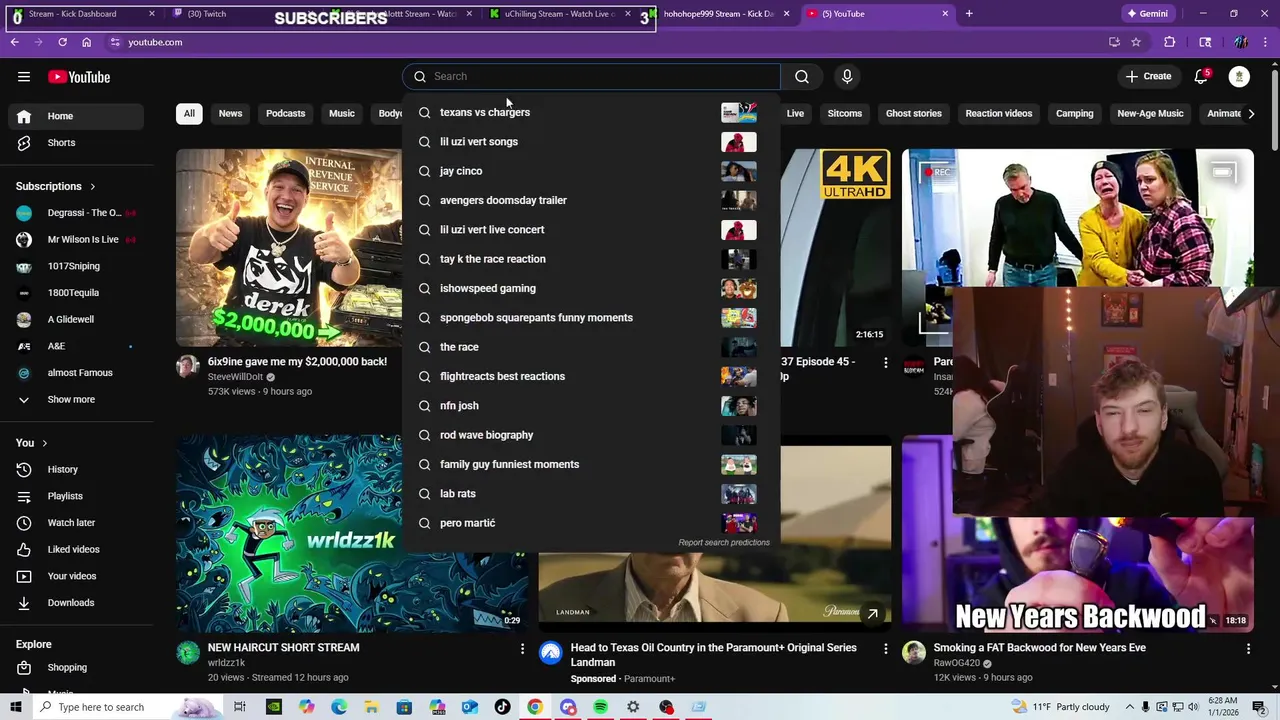Open 1017Sniping subscription
The image size is (1280, 720).
pos(76,266)
